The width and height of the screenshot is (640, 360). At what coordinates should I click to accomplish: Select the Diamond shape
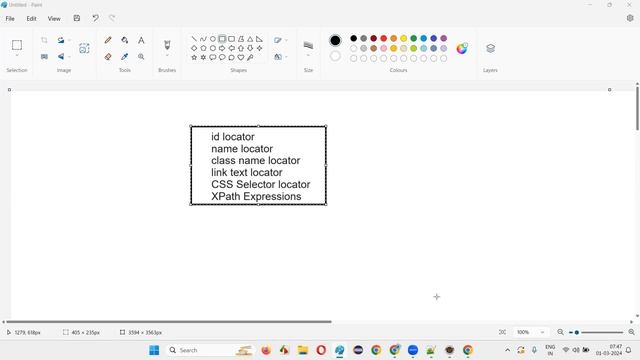[194, 48]
